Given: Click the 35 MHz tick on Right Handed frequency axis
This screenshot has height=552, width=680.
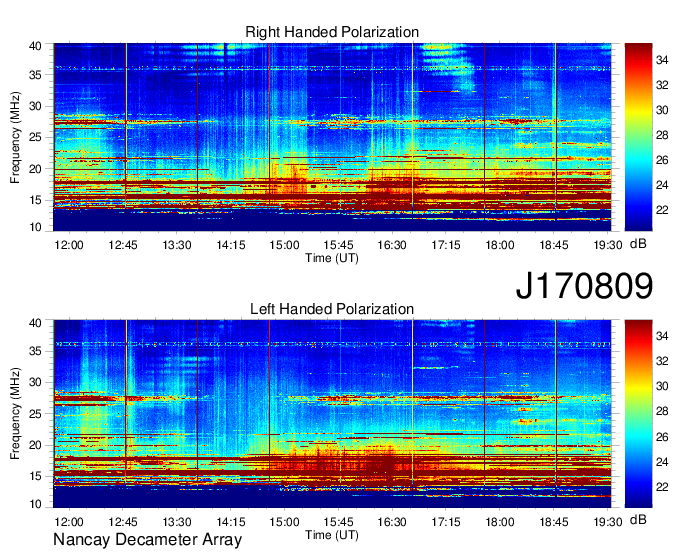Looking at the screenshot, I should [x=35, y=75].
